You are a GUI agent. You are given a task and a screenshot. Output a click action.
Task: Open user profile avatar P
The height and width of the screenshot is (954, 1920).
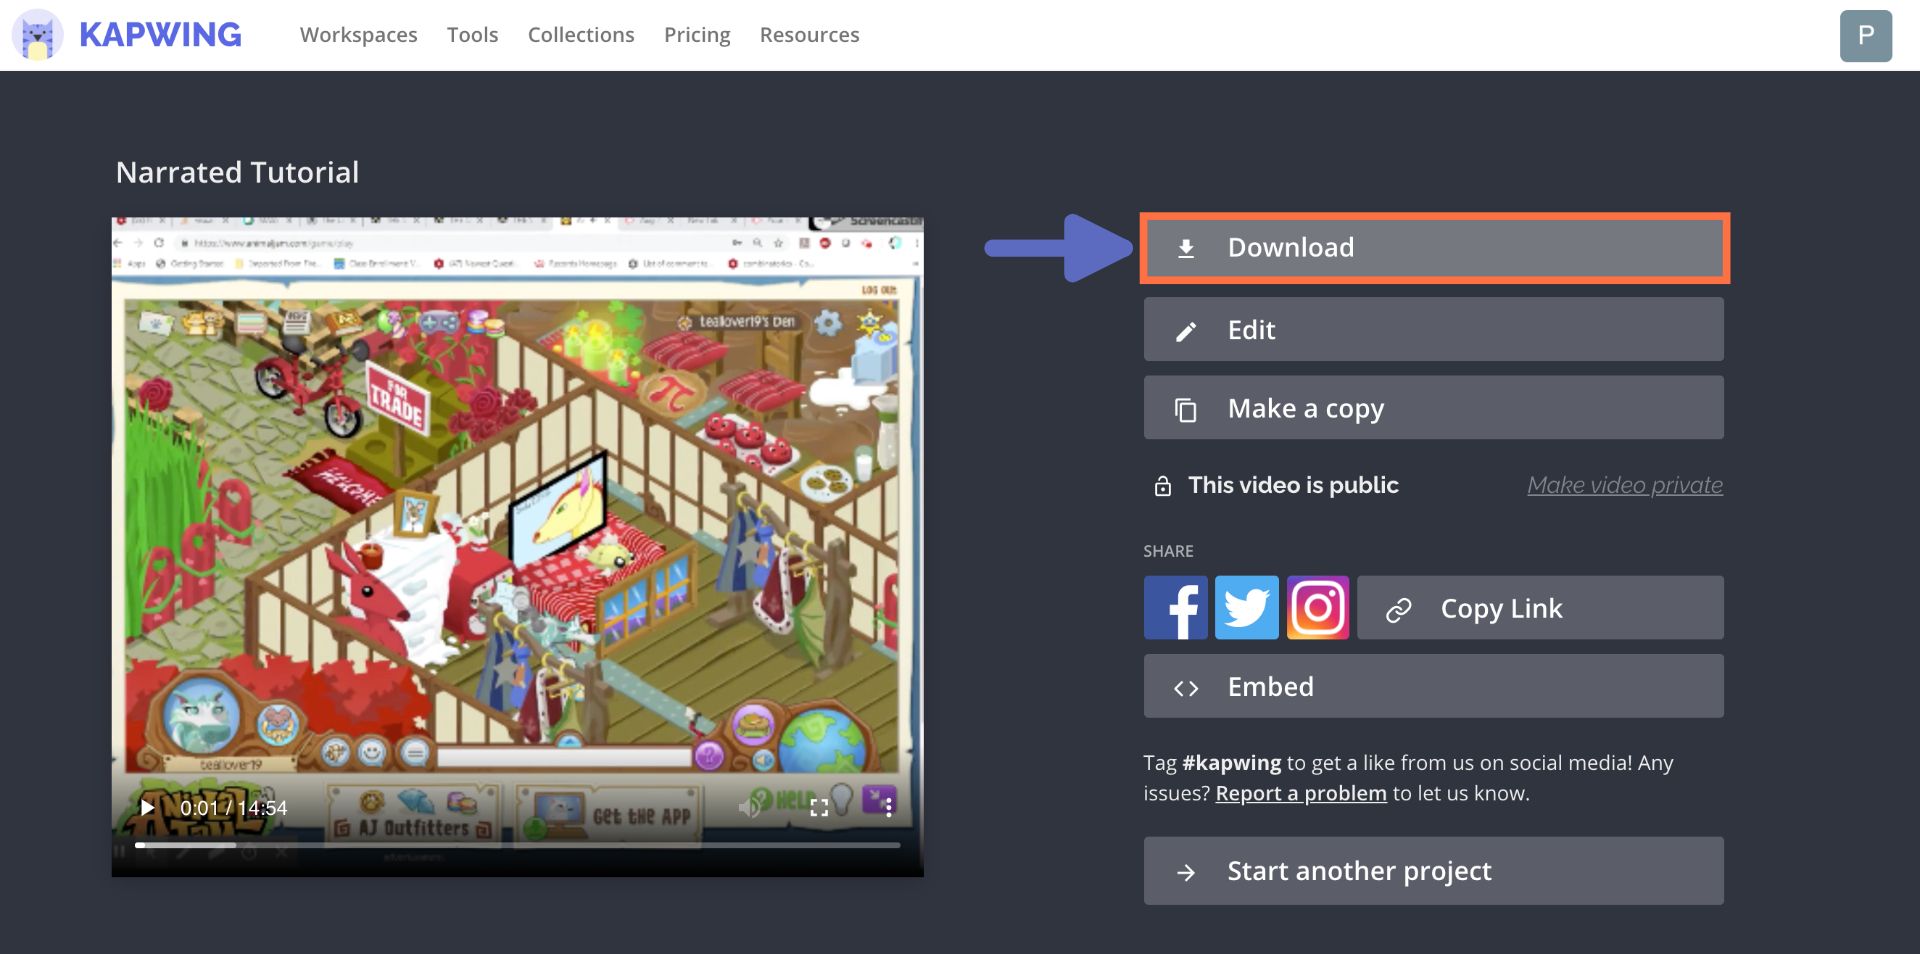pos(1865,36)
